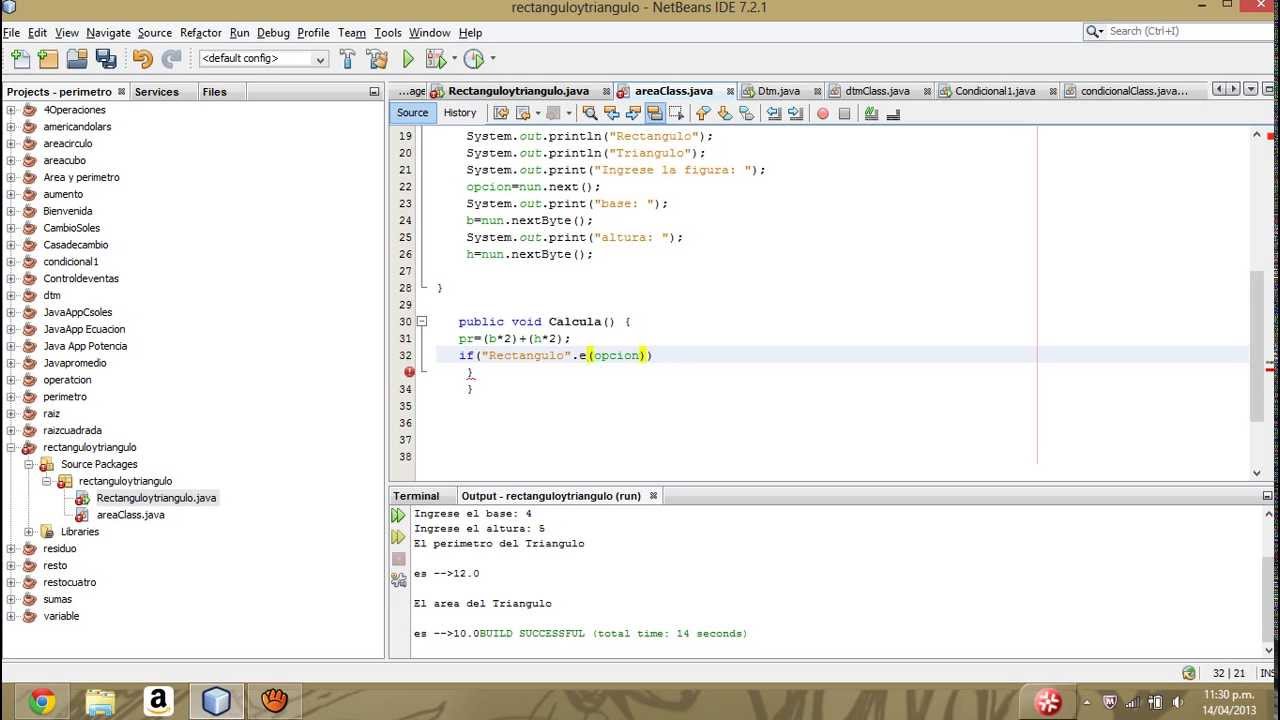Expand the variable project node

(x=11, y=616)
